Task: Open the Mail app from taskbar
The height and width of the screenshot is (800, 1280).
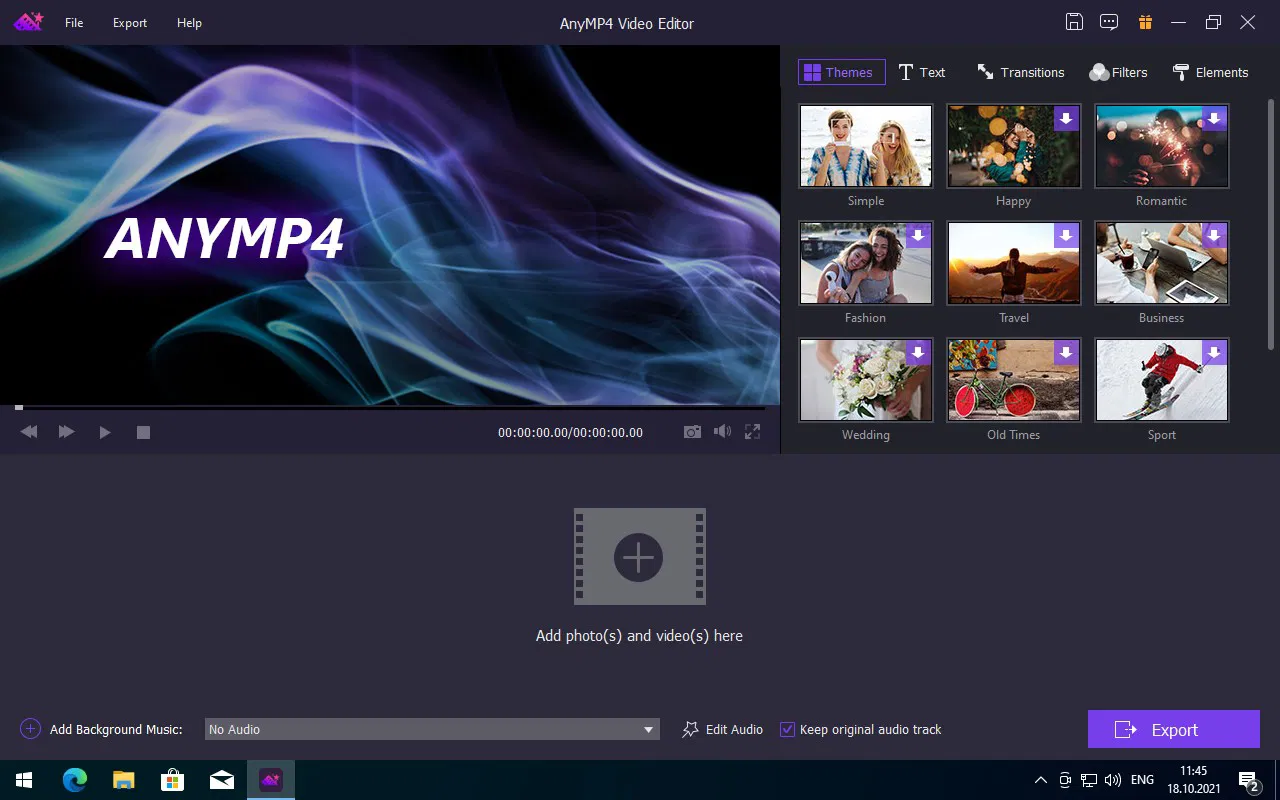Action: [x=221, y=780]
